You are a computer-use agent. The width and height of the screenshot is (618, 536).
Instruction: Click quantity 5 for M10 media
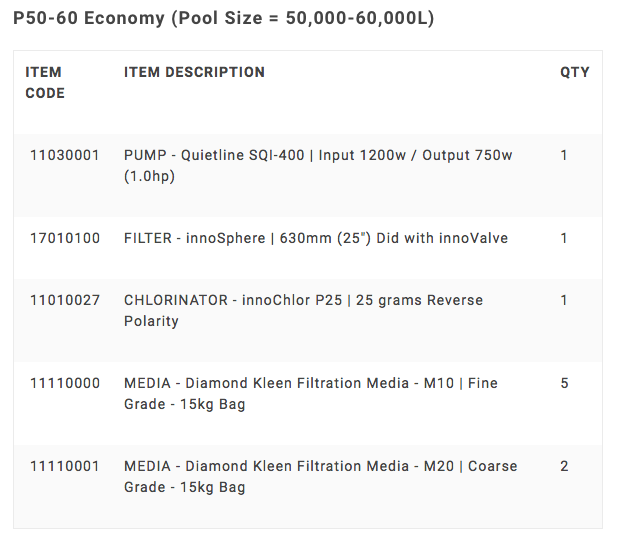[x=564, y=383]
